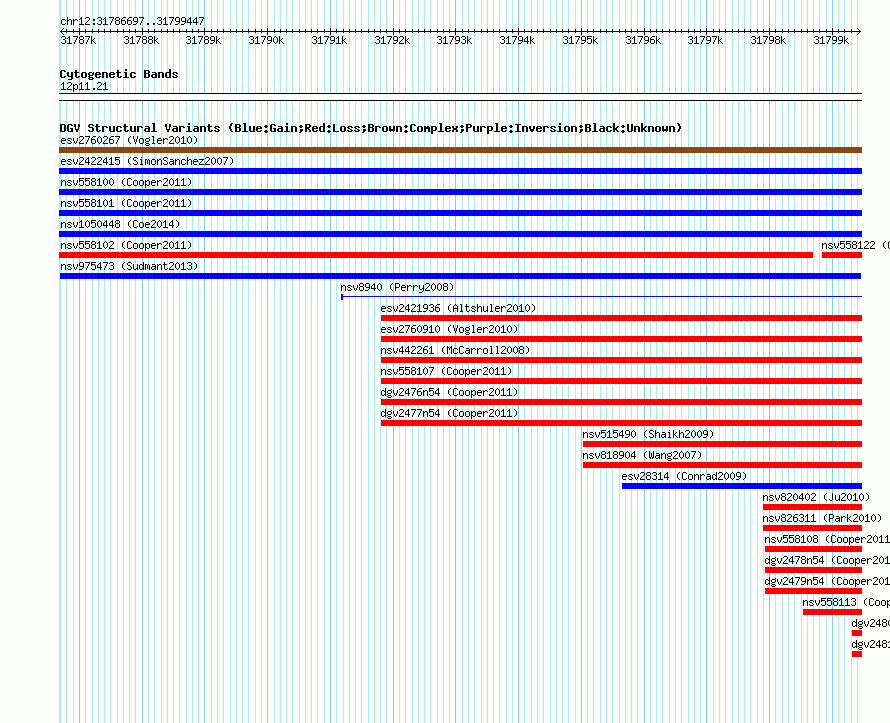Click the nsv820402 (Ju2010) label
The width and height of the screenshot is (890, 723).
[x=816, y=497]
